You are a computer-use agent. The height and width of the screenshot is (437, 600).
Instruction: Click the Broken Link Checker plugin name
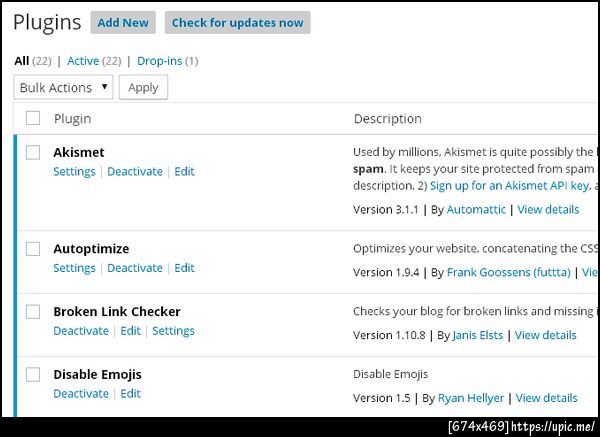tap(117, 311)
